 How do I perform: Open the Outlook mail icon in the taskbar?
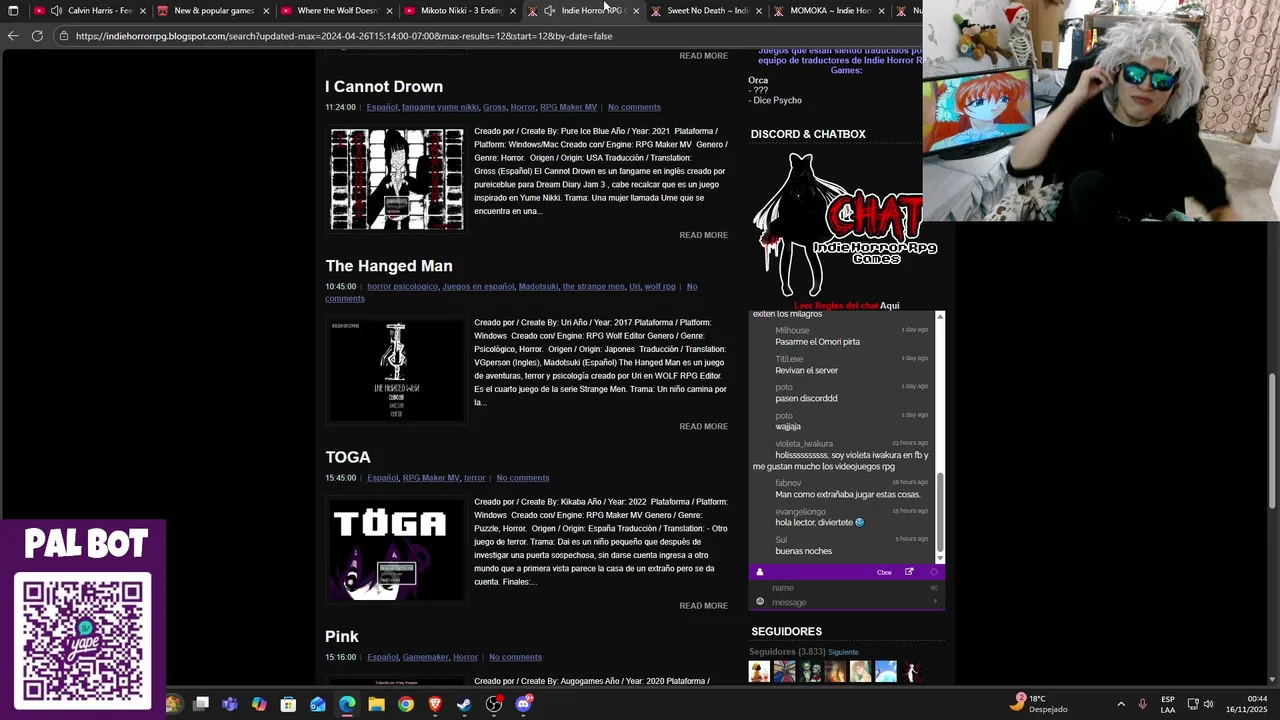click(x=318, y=704)
